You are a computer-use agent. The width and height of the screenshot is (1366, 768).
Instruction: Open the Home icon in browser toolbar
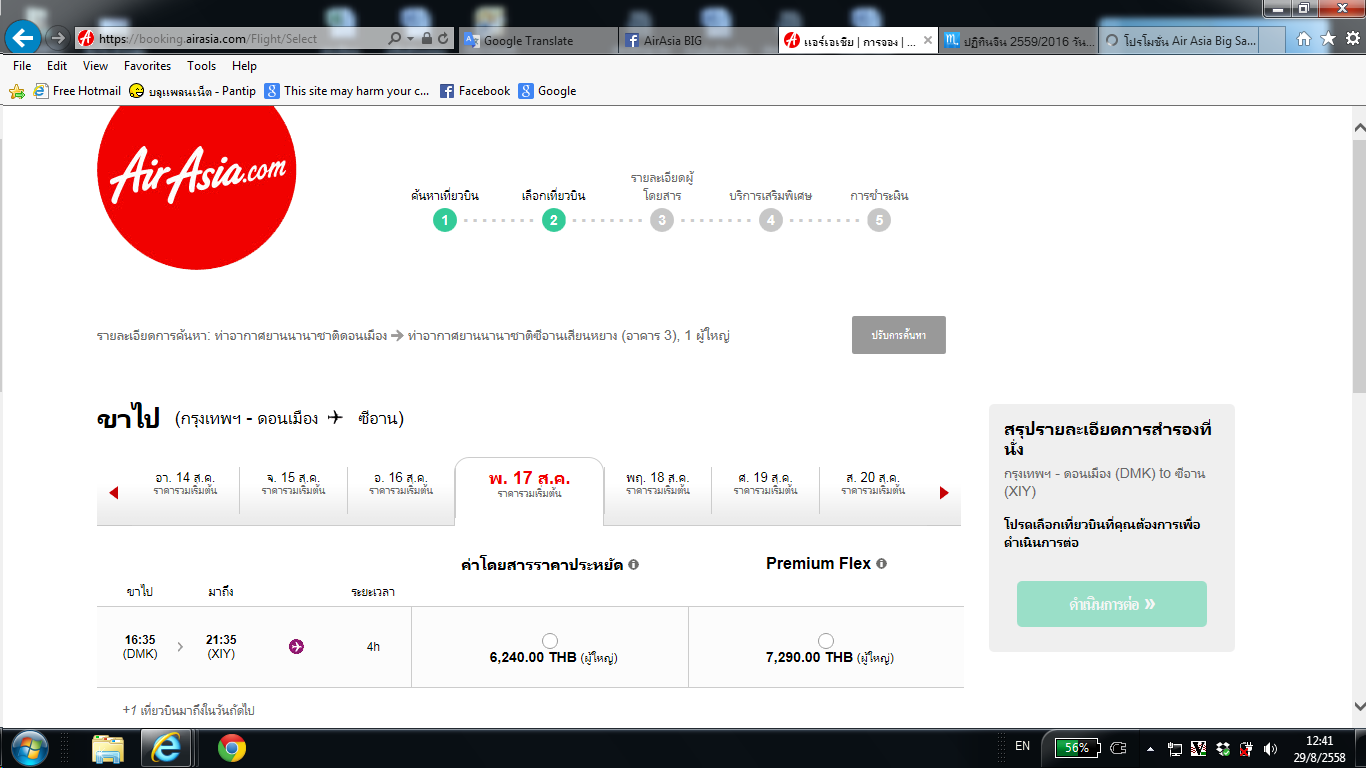pyautogui.click(x=1304, y=39)
